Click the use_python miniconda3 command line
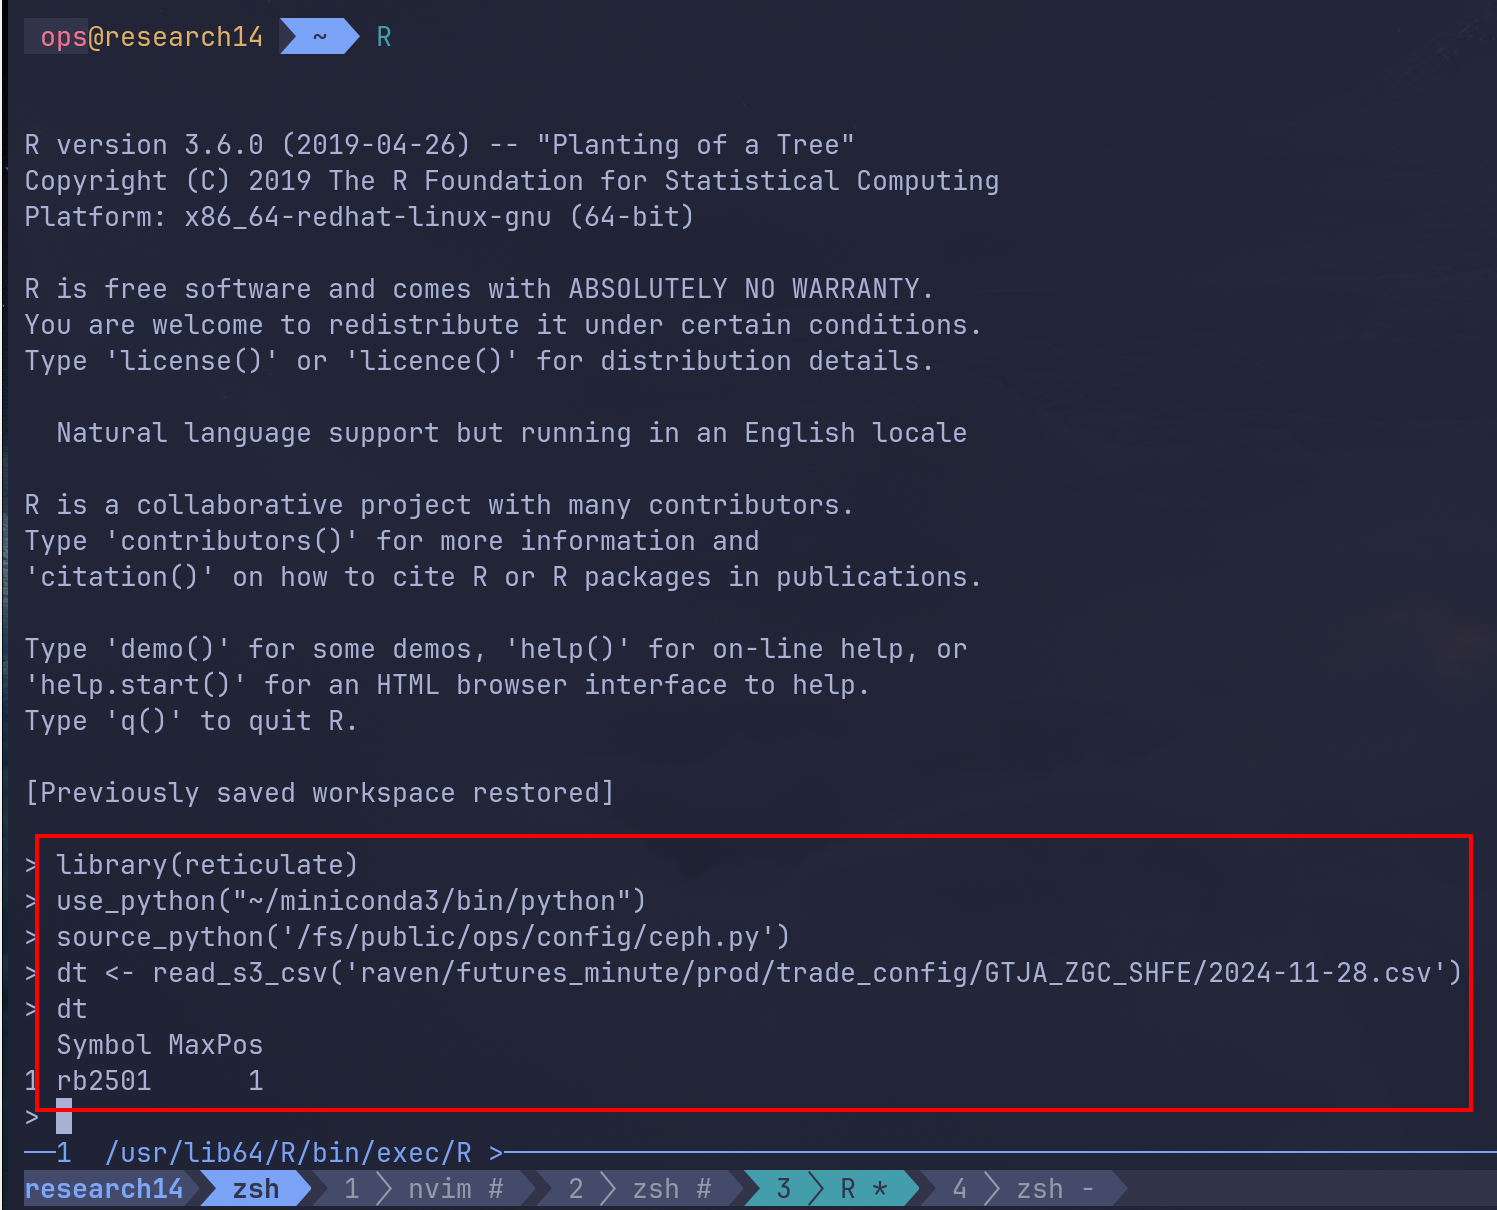Screen dimensions: 1497x1210 coord(351,901)
